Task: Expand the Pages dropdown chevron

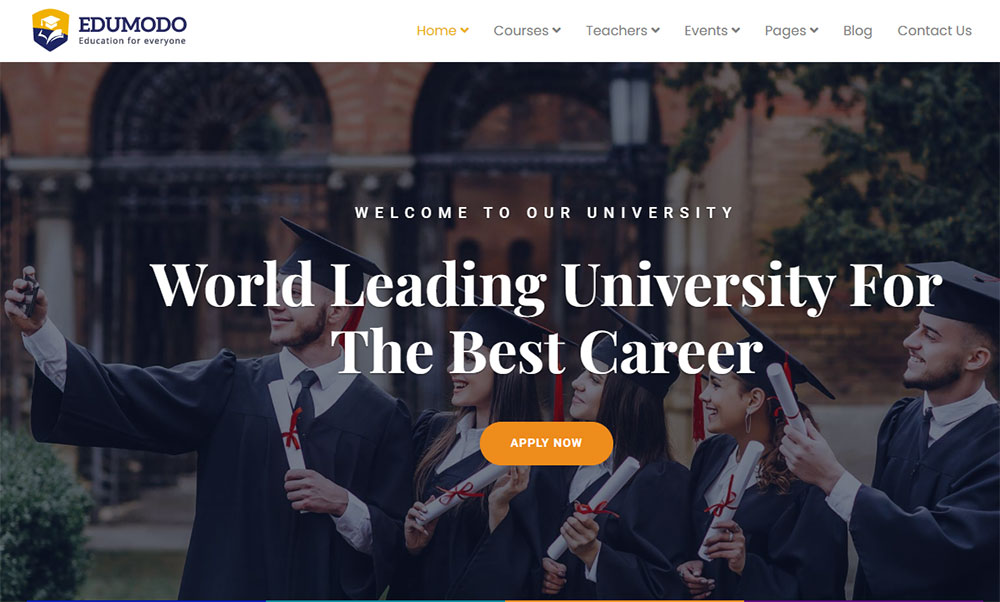Action: pyautogui.click(x=814, y=31)
